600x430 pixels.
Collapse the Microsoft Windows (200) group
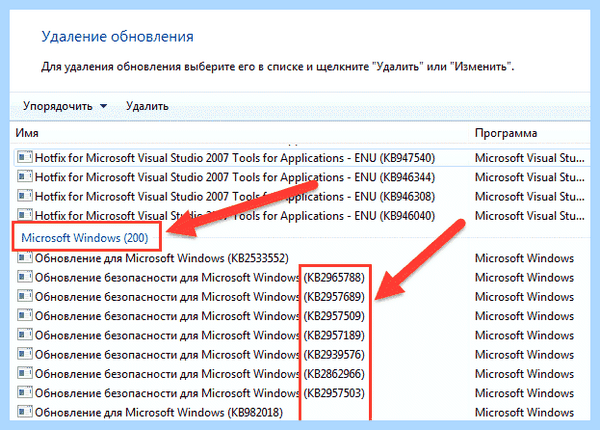(85, 238)
